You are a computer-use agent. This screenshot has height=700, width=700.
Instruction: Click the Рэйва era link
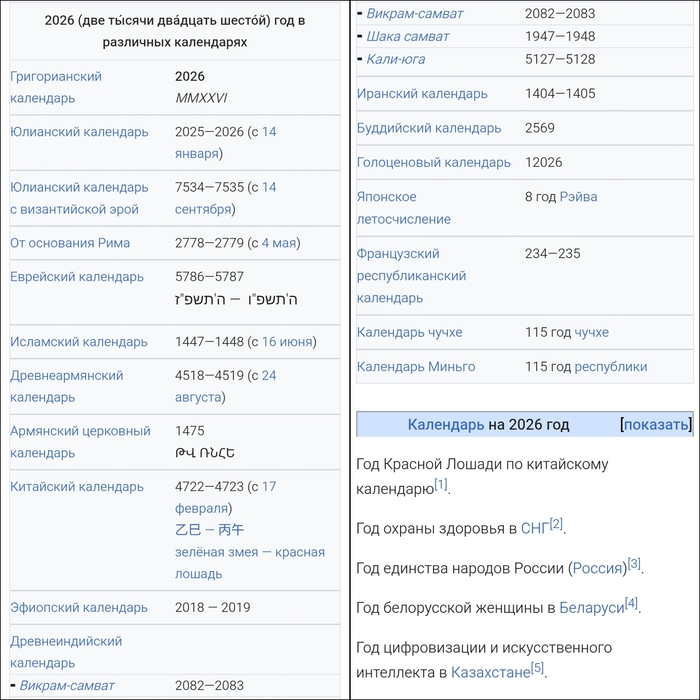point(578,197)
